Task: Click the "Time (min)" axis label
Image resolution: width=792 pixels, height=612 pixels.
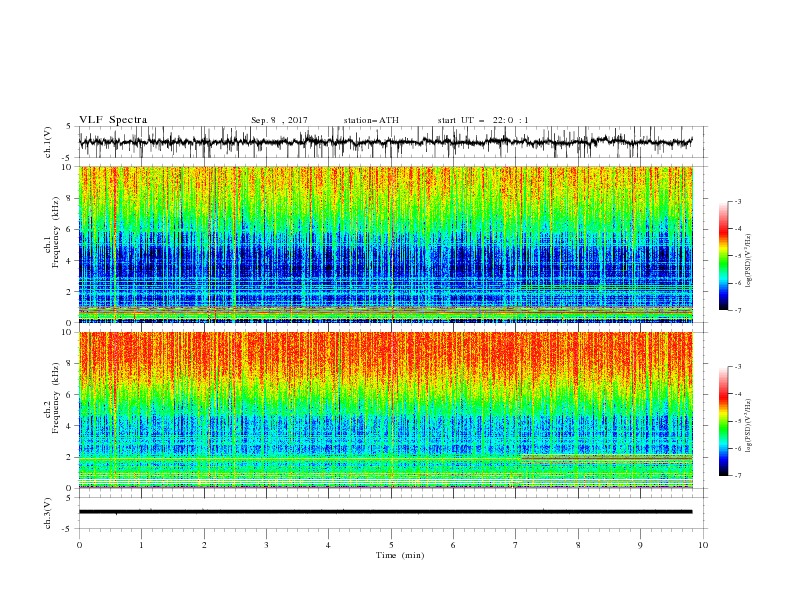Action: (x=400, y=555)
